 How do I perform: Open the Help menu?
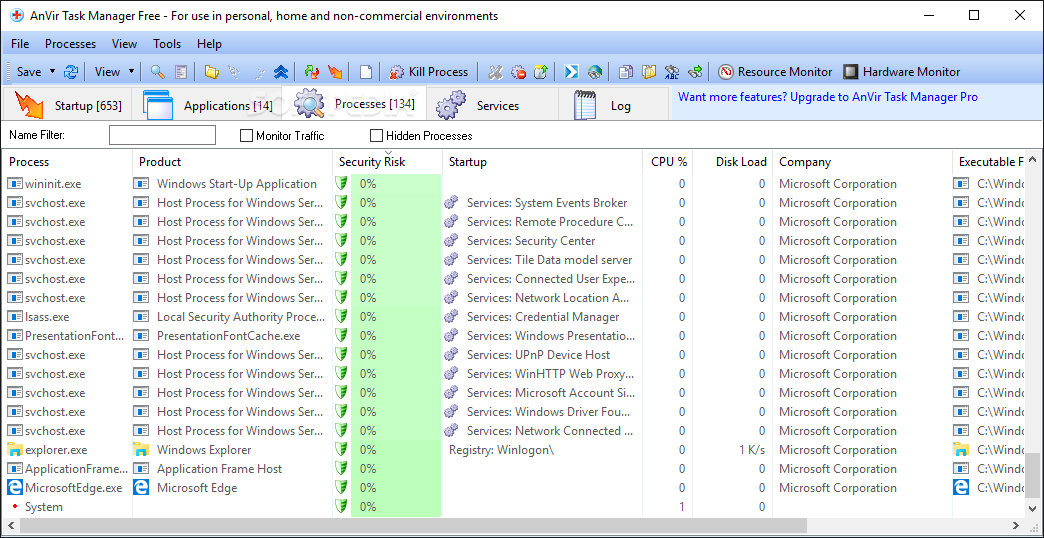pos(209,44)
